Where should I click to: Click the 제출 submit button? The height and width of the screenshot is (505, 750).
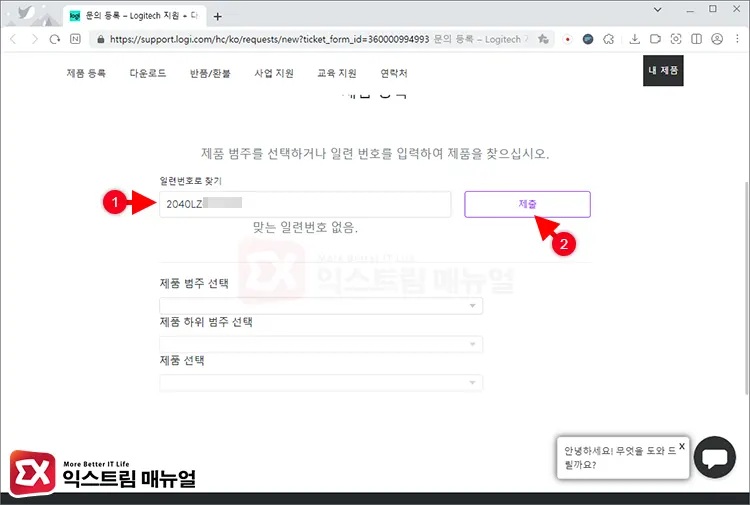[x=527, y=204]
